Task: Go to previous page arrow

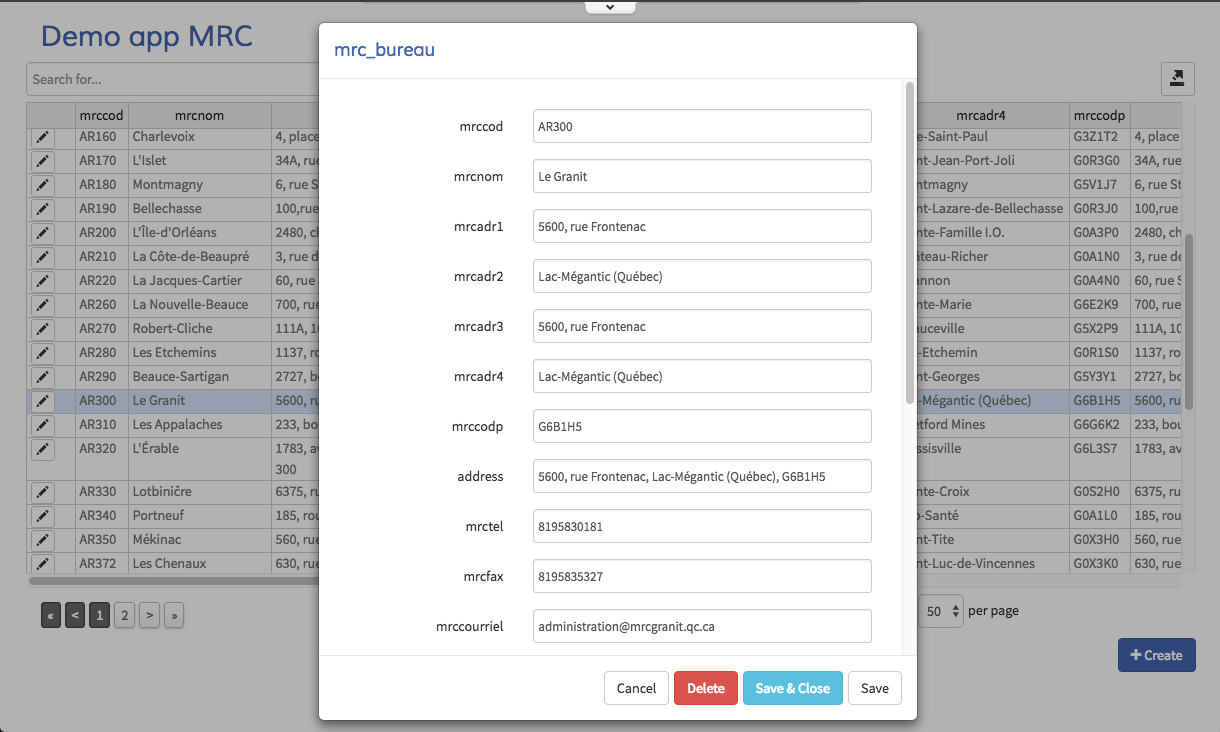Action: [76, 615]
